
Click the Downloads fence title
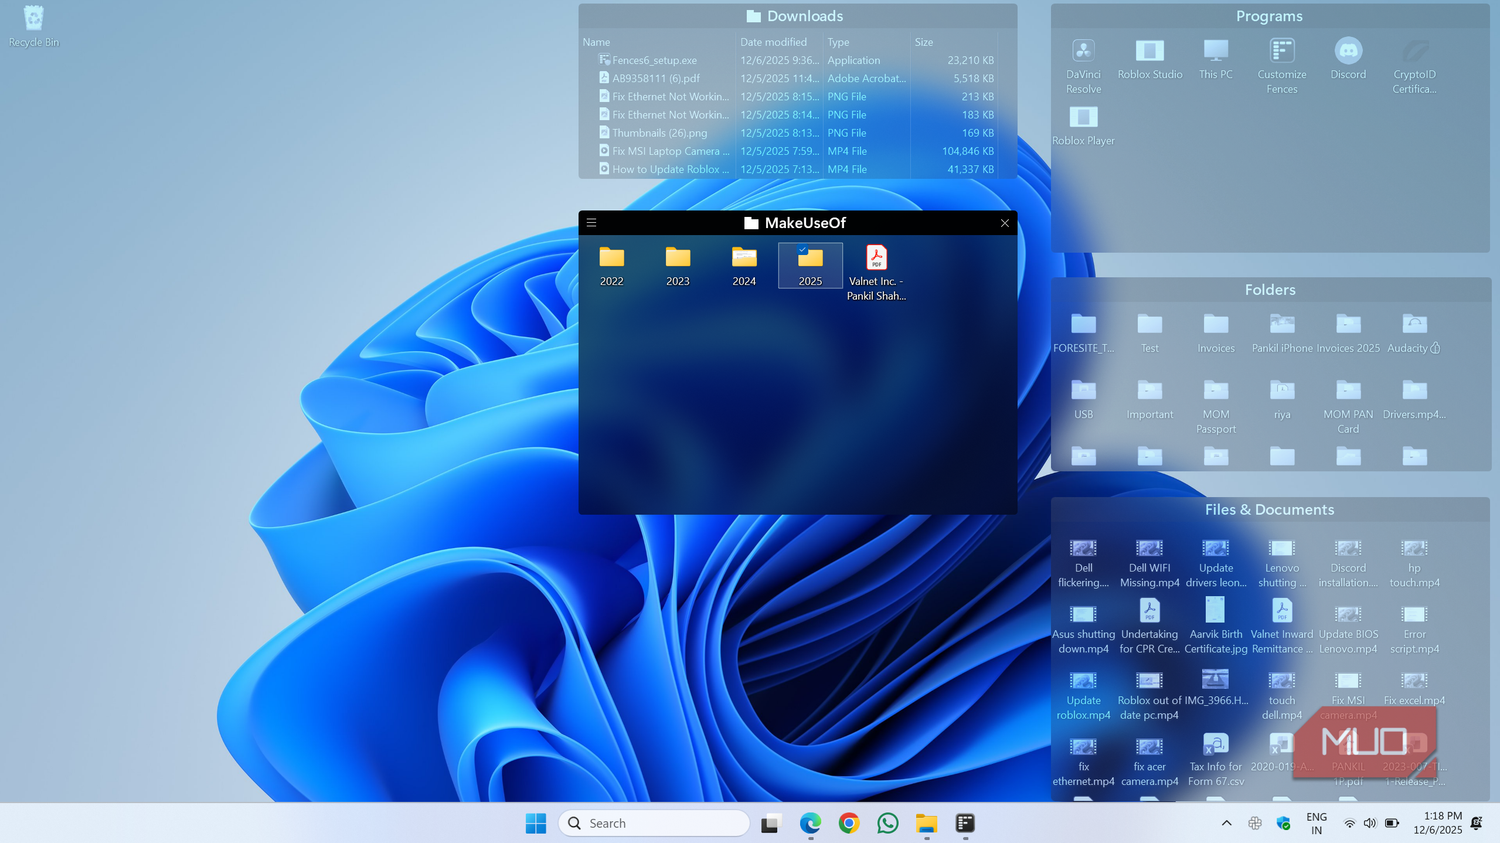[x=795, y=16]
